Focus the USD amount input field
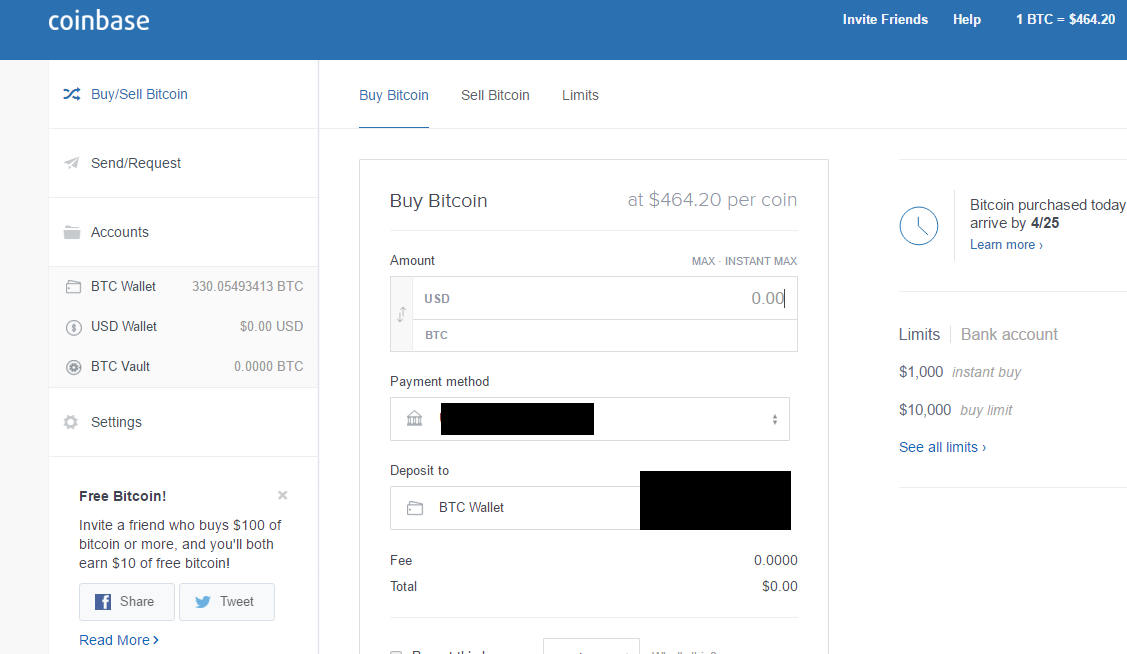Image resolution: width=1127 pixels, height=654 pixels. pos(604,298)
